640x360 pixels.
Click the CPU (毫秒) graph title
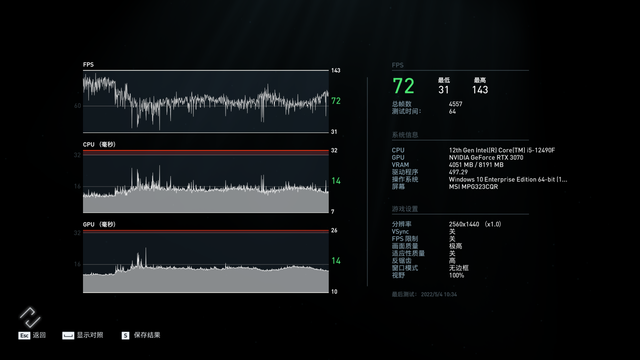99,144
